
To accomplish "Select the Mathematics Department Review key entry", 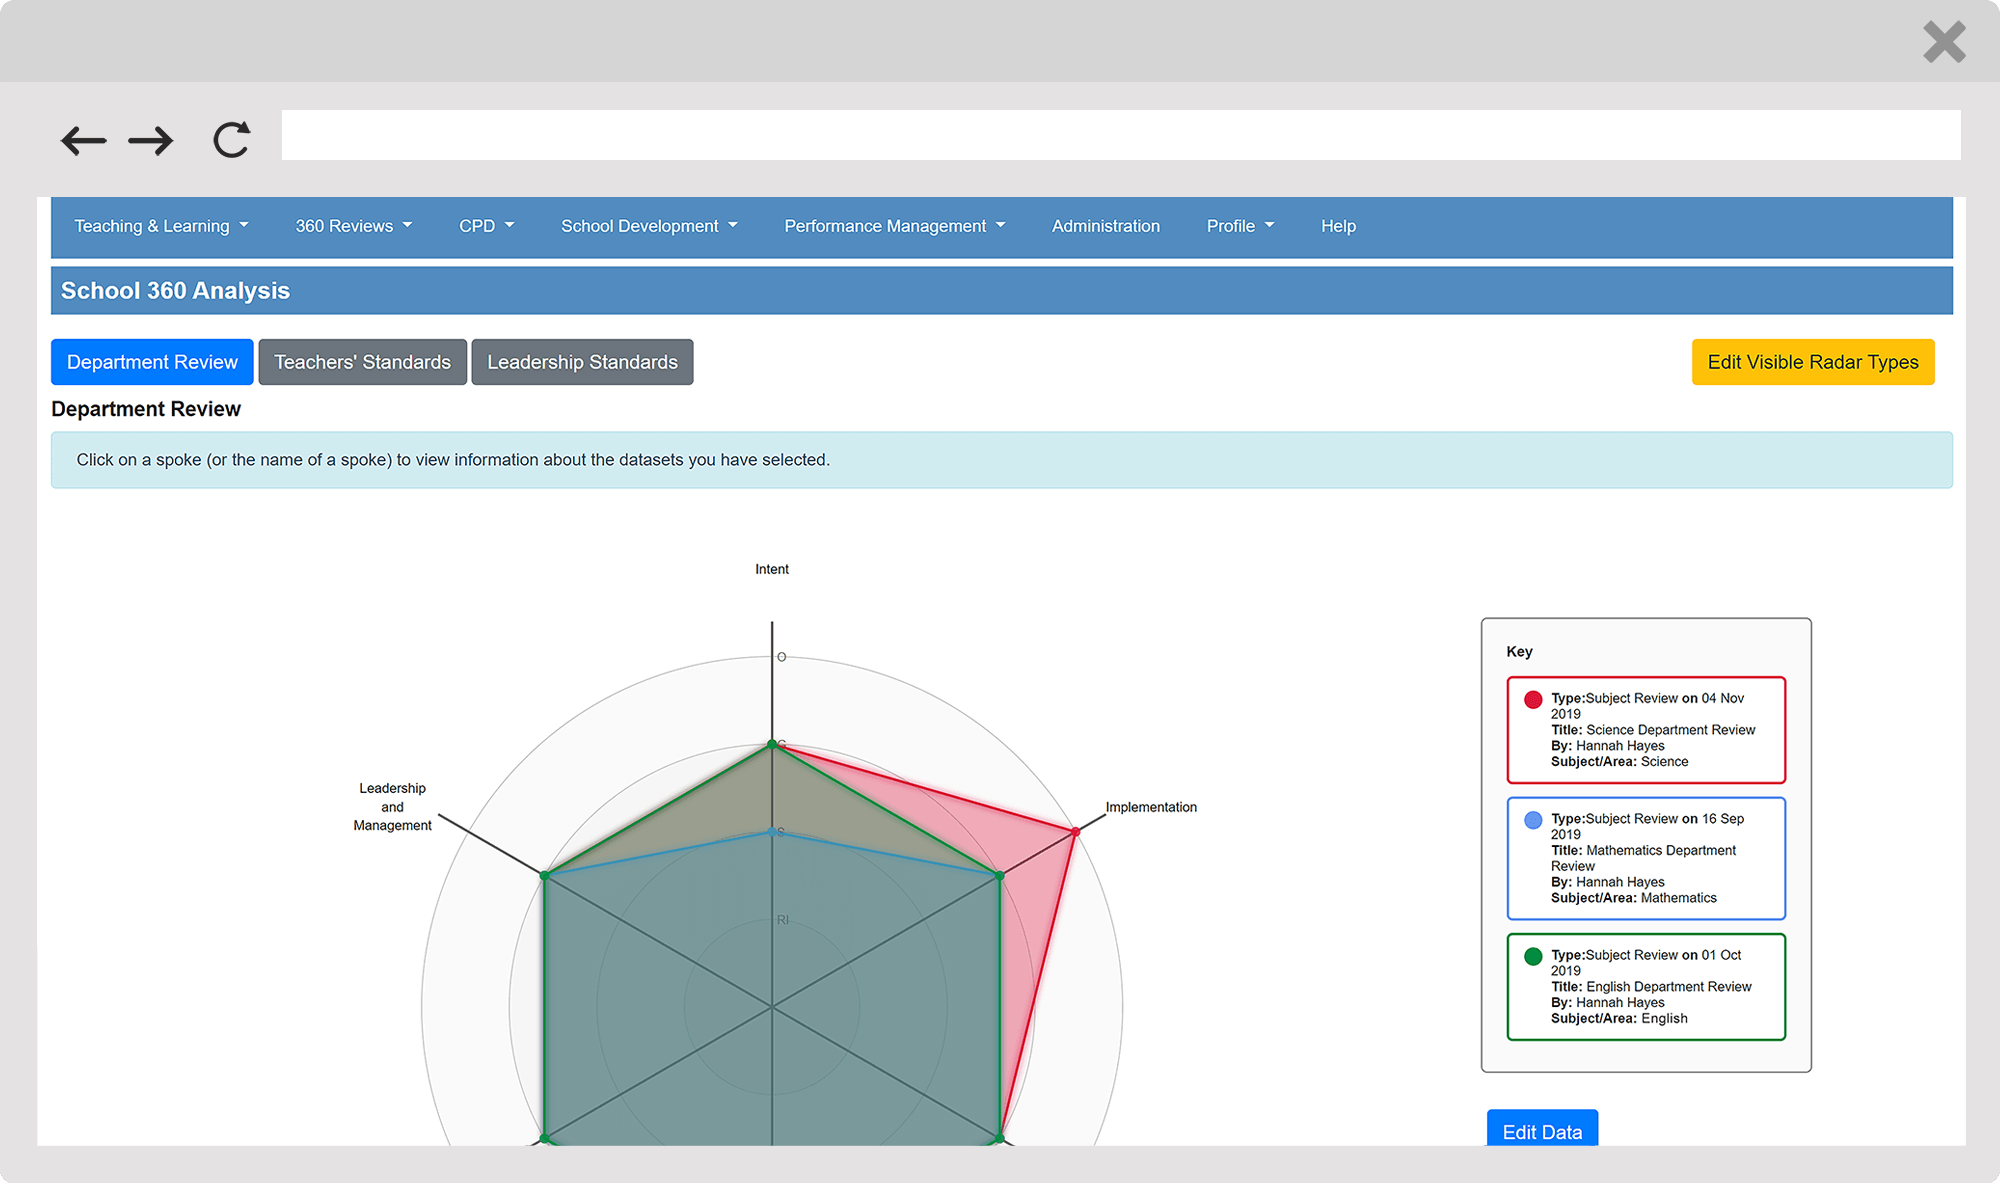I will tap(1646, 858).
